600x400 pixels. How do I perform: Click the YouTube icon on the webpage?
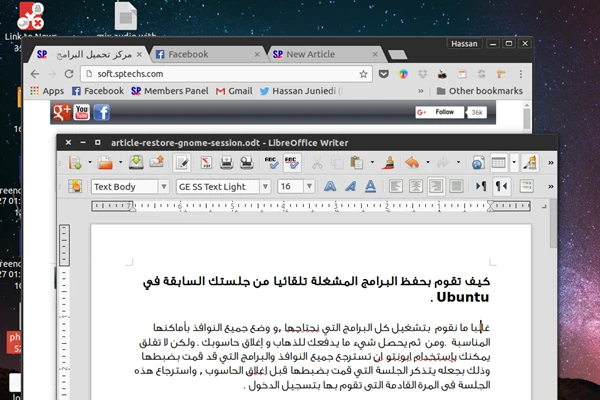pos(82,112)
